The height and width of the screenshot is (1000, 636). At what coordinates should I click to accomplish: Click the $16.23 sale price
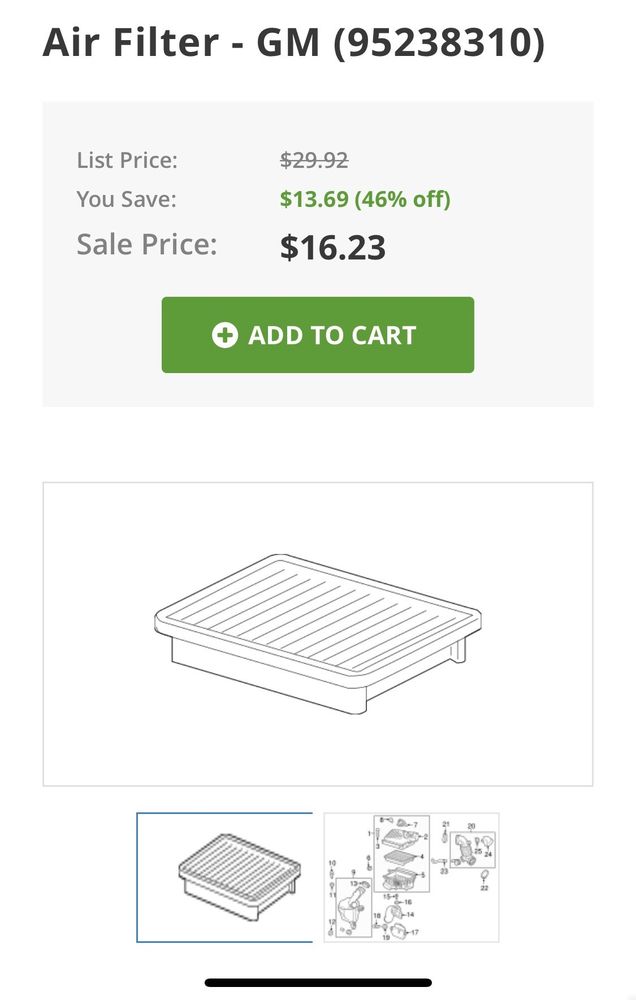point(333,247)
